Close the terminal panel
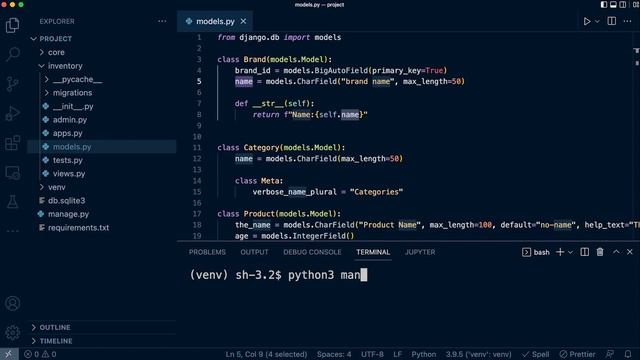This screenshot has width=640, height=360. 630,252
